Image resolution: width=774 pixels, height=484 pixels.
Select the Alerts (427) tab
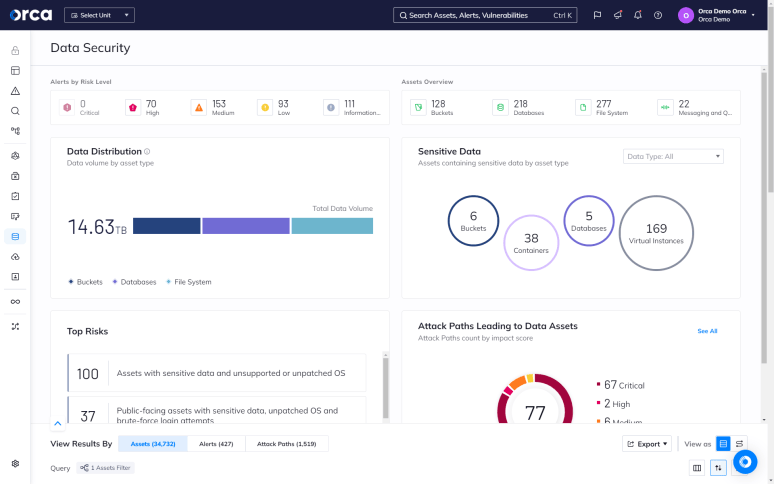216,444
